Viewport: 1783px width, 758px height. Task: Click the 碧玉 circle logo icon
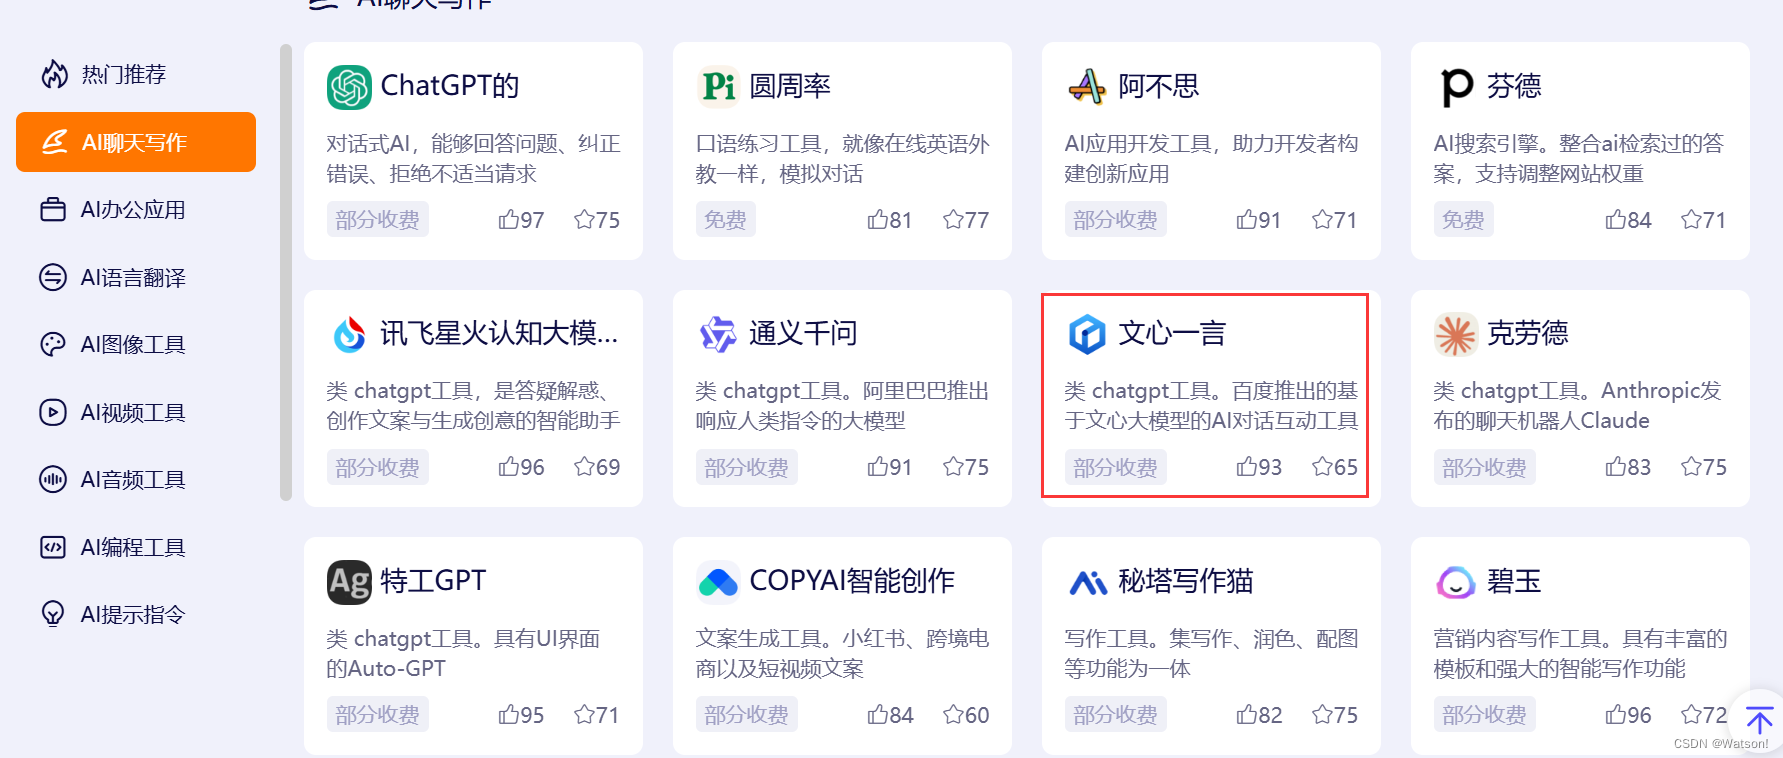tap(1456, 582)
